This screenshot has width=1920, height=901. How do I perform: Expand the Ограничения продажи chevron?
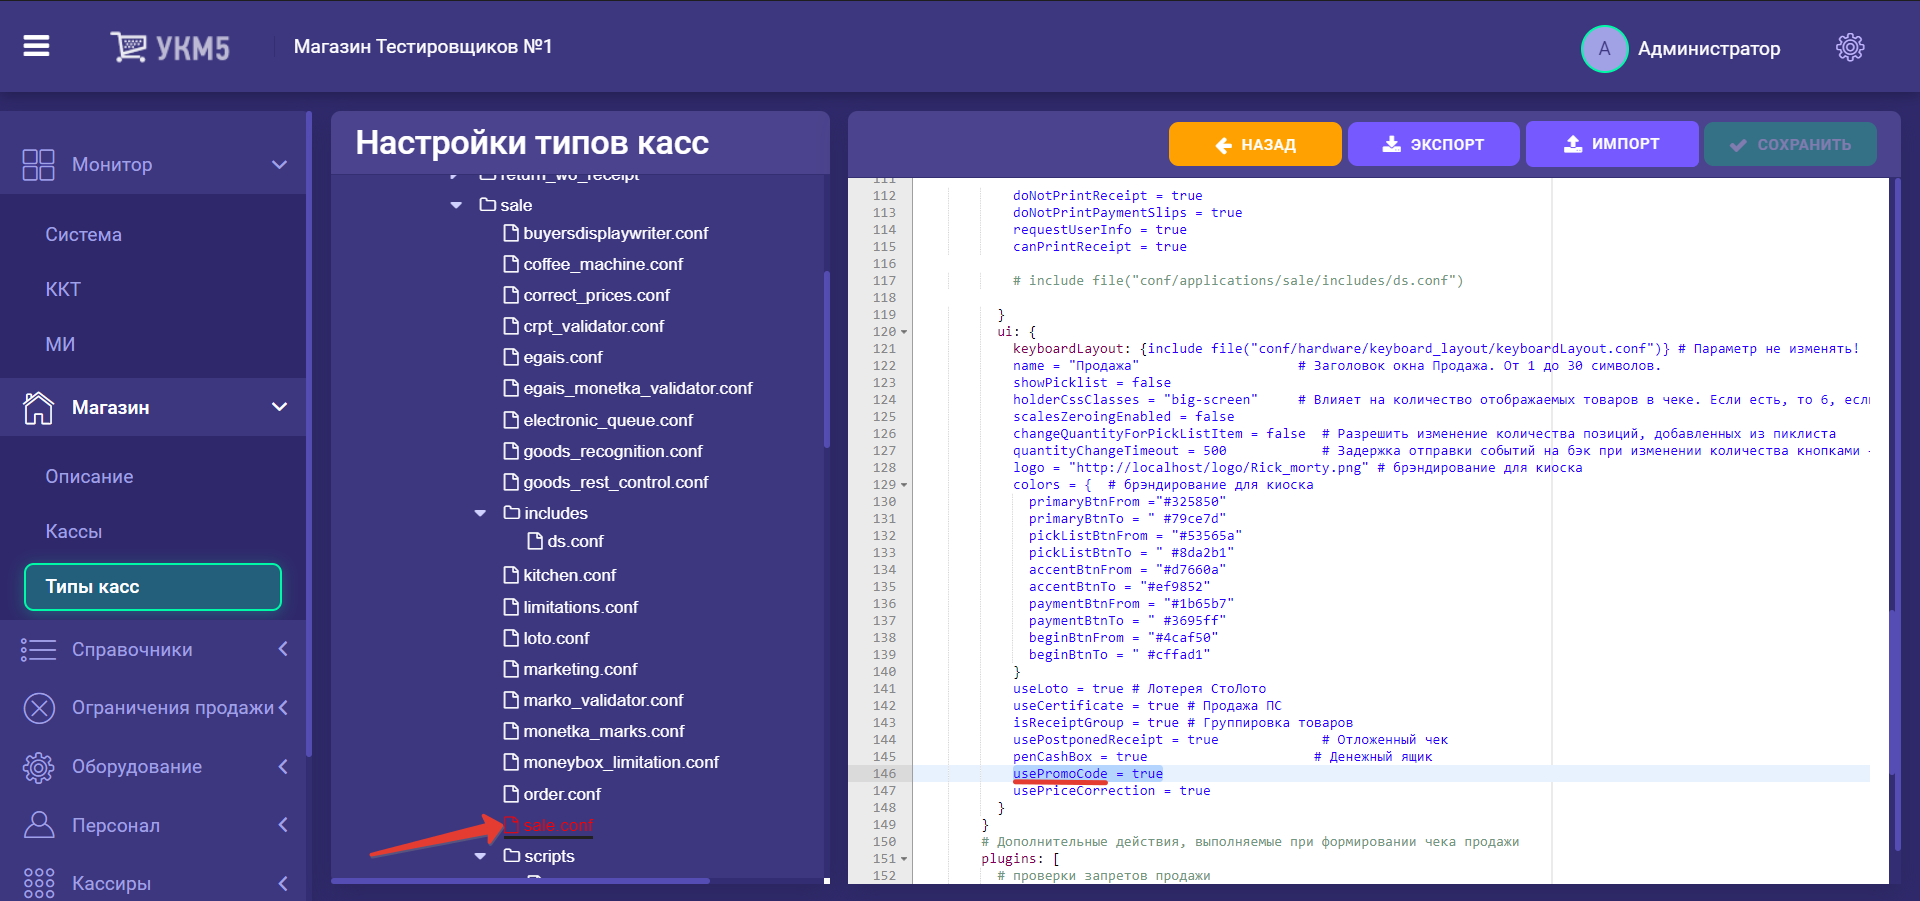[x=283, y=708]
